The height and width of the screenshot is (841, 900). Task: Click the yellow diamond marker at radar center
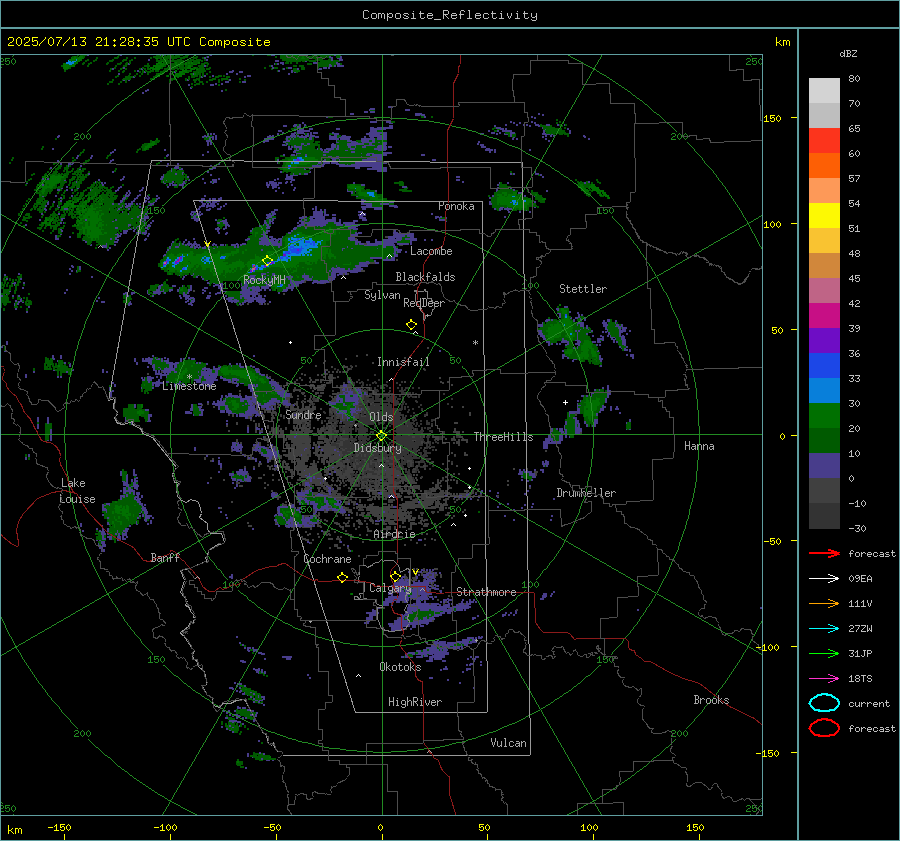(x=382, y=436)
